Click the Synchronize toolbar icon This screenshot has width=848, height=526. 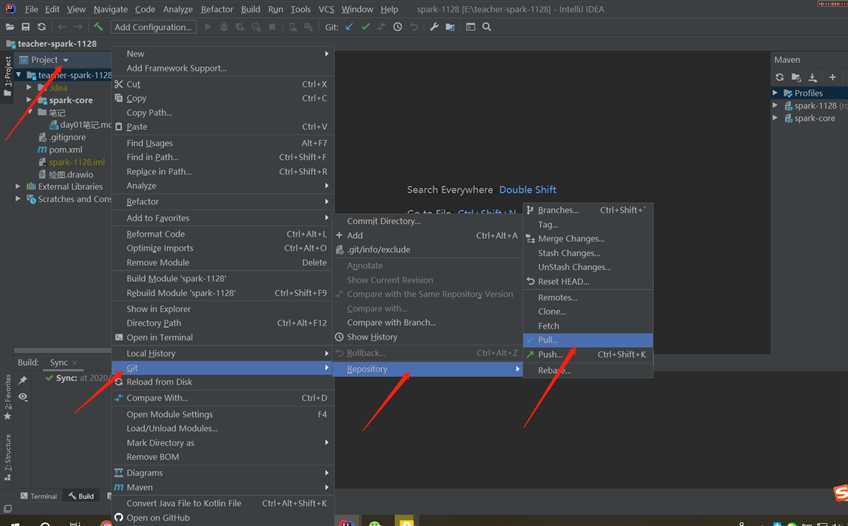tap(42, 27)
